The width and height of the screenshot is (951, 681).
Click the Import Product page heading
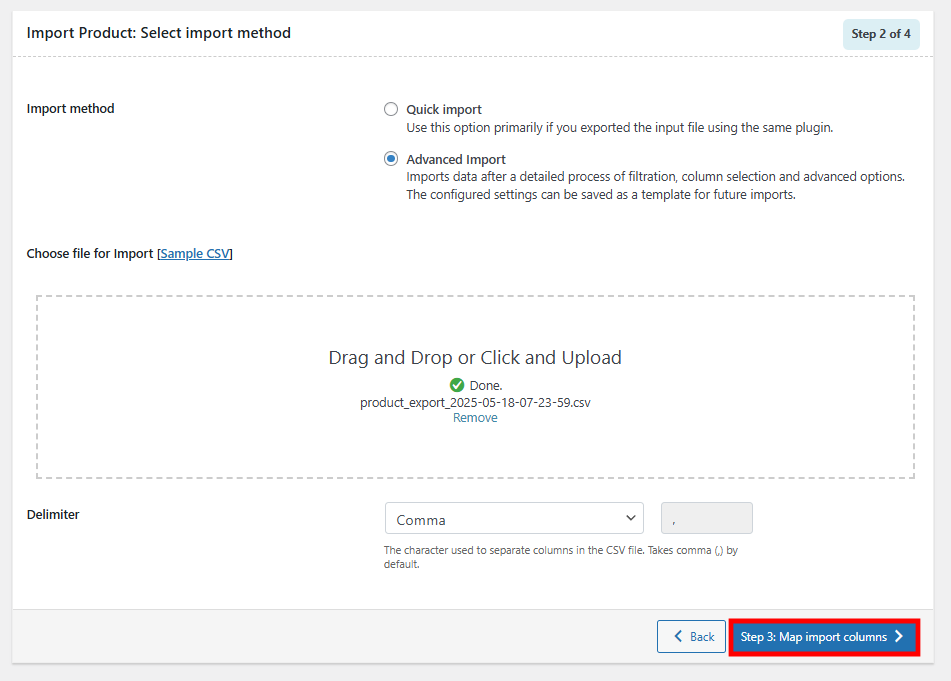tap(159, 33)
